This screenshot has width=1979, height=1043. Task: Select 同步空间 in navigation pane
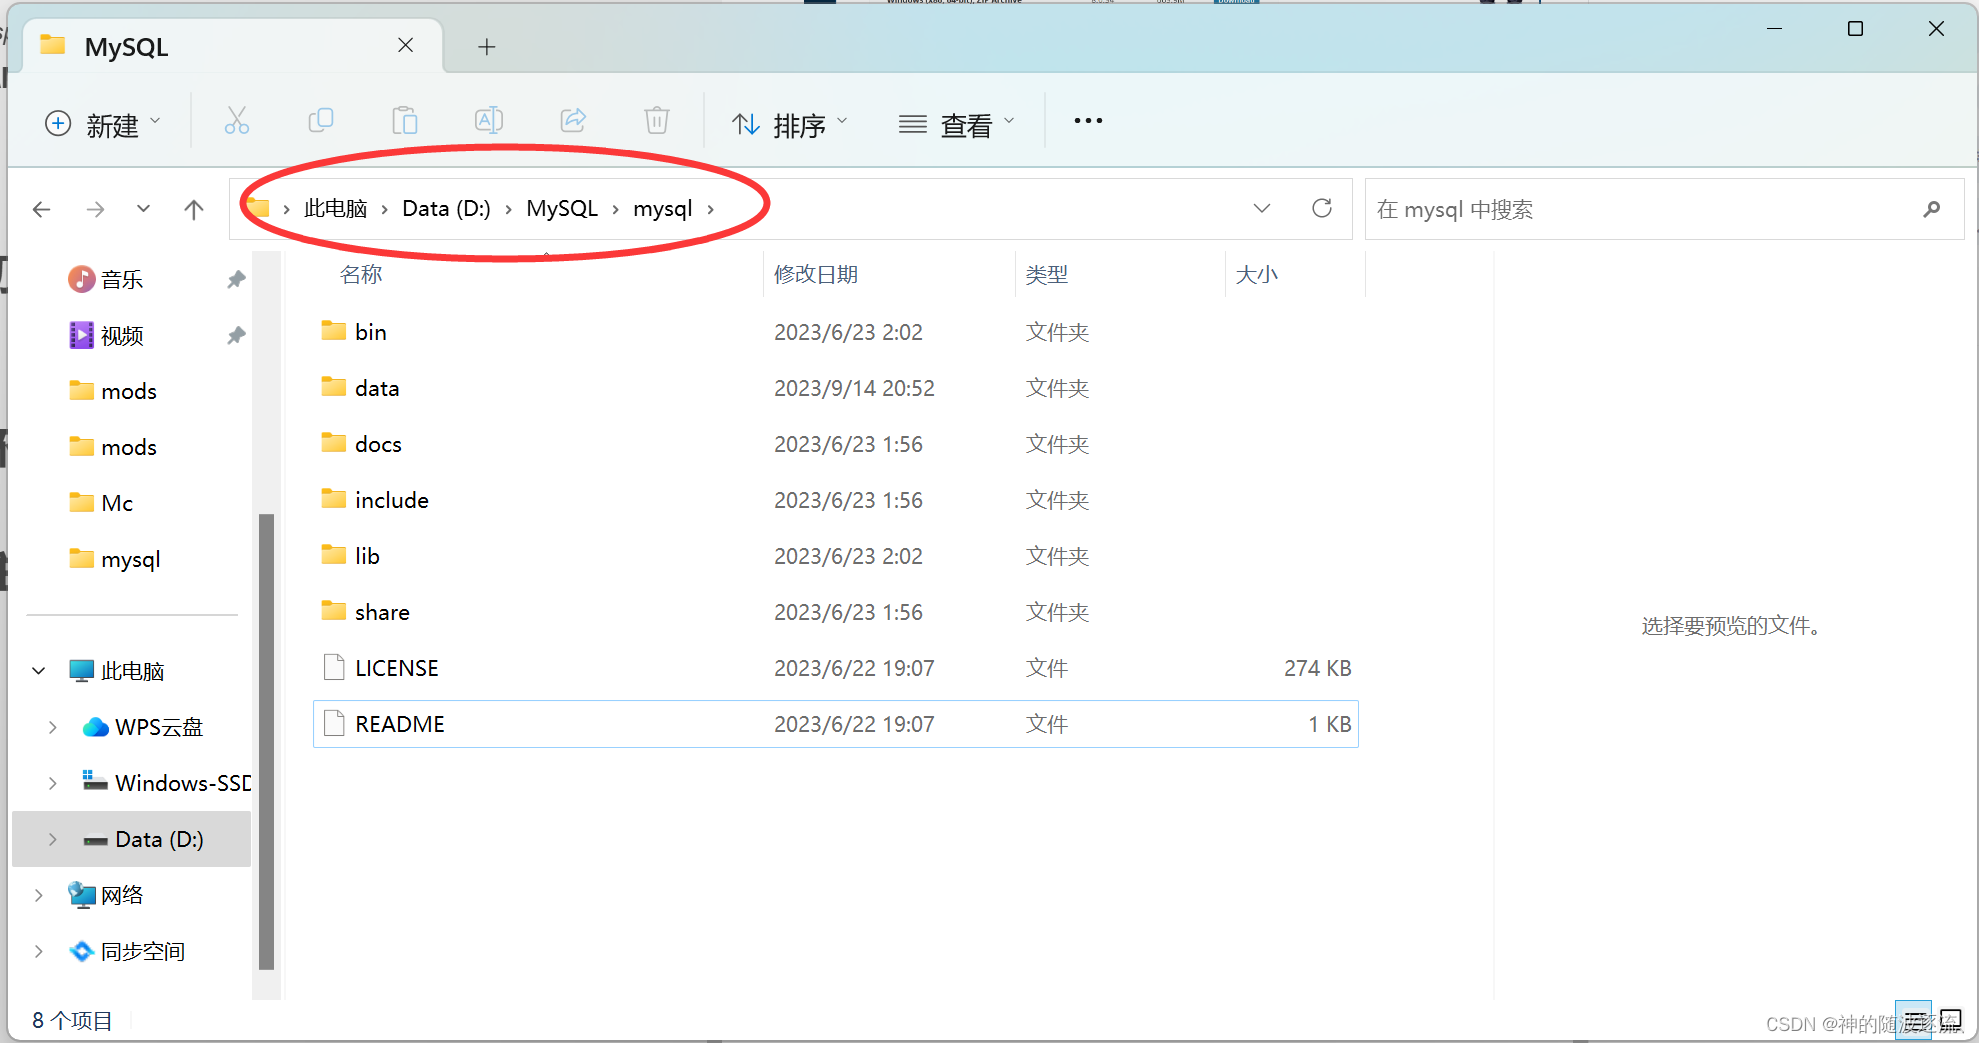[143, 951]
